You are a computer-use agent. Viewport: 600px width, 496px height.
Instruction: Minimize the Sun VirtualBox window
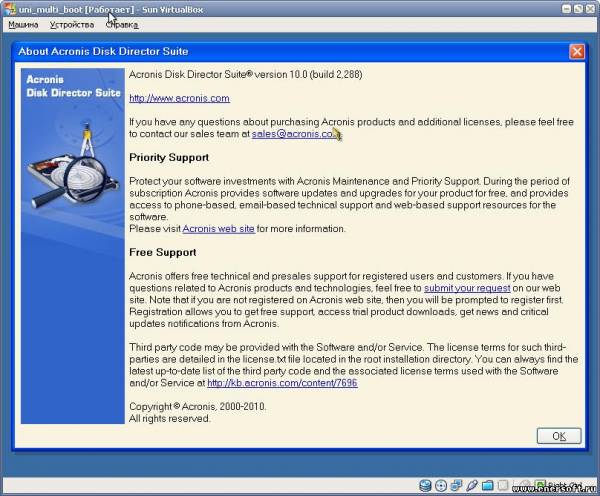coord(566,9)
